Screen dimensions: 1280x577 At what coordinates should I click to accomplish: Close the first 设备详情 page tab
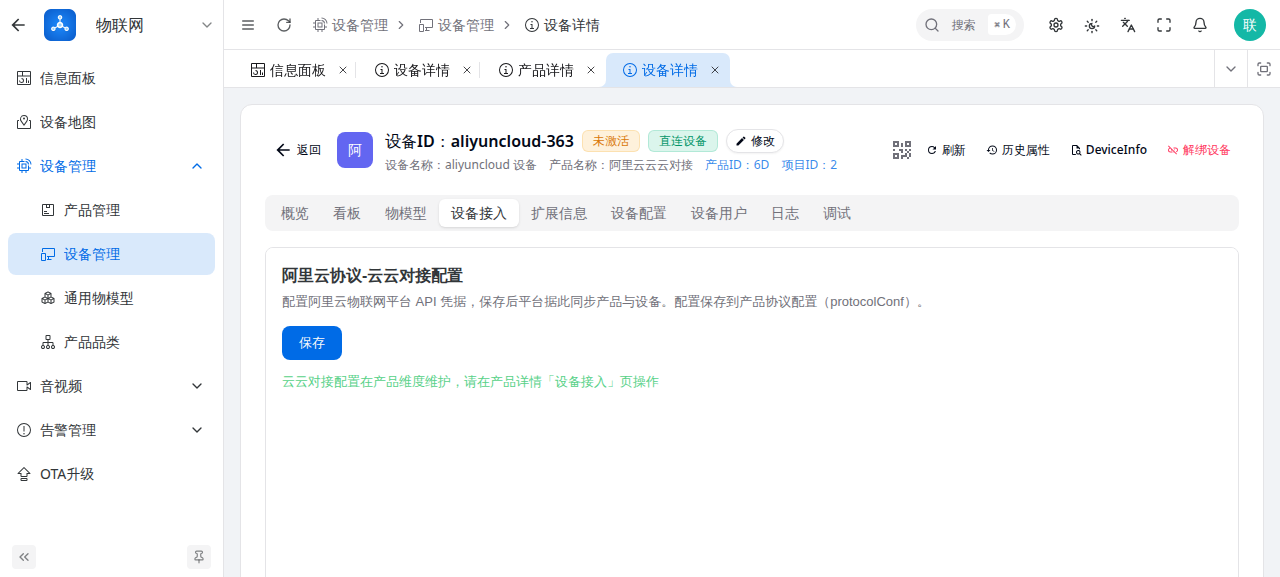coord(467,70)
